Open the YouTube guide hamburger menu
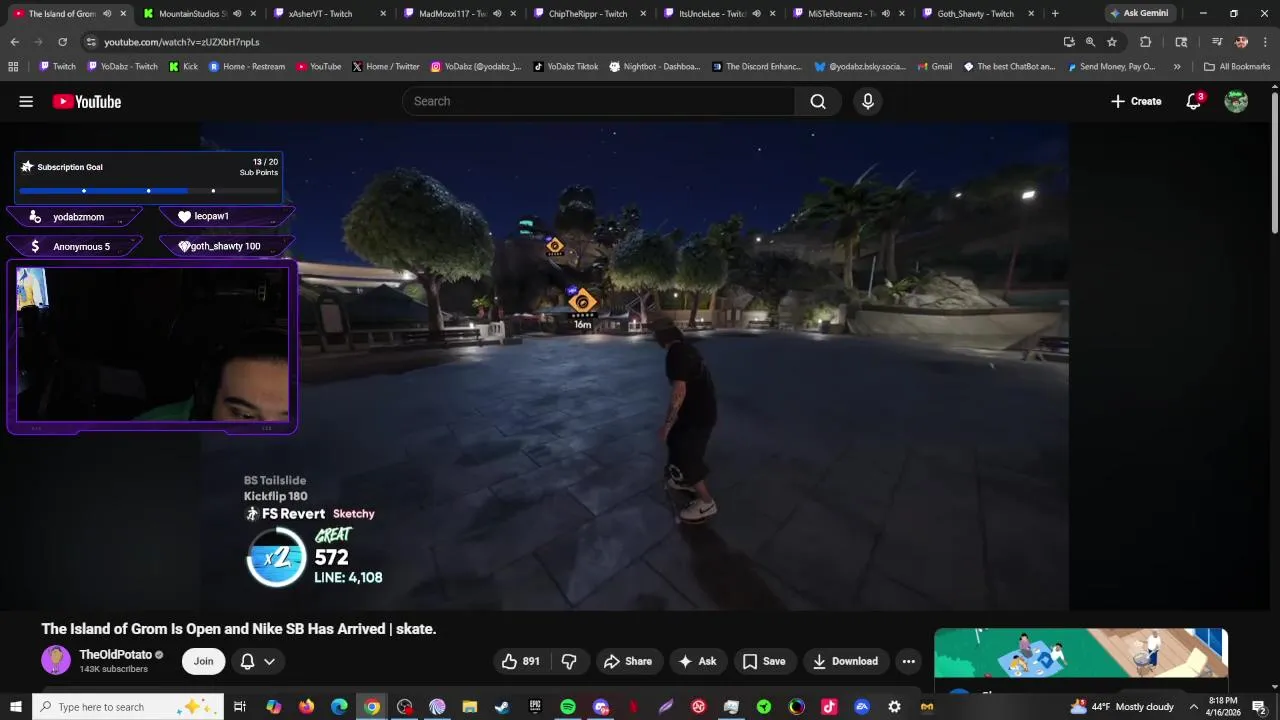 pyautogui.click(x=26, y=101)
